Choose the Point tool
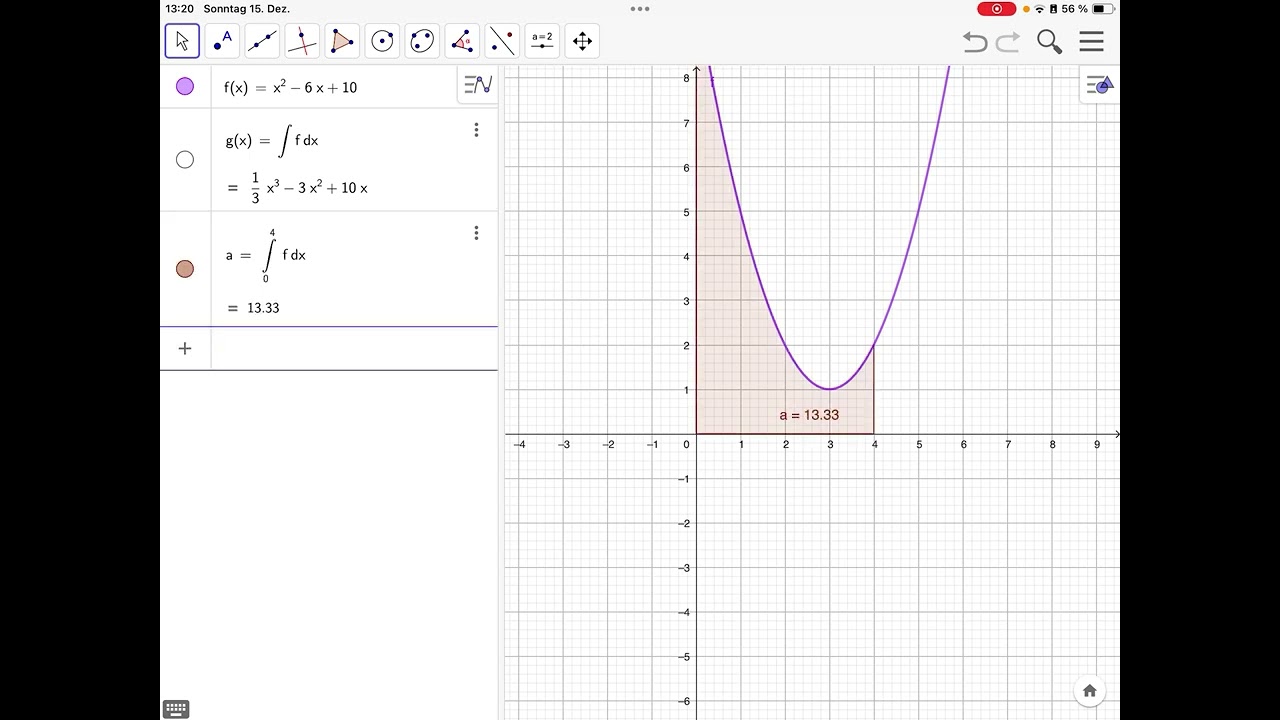This screenshot has height=720, width=1280. (222, 41)
